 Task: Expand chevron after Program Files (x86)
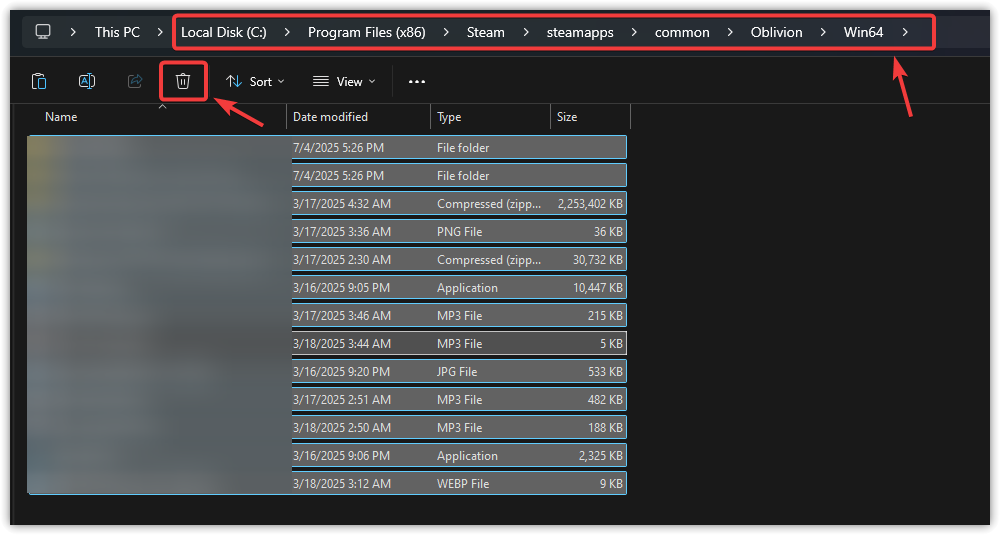pos(446,32)
